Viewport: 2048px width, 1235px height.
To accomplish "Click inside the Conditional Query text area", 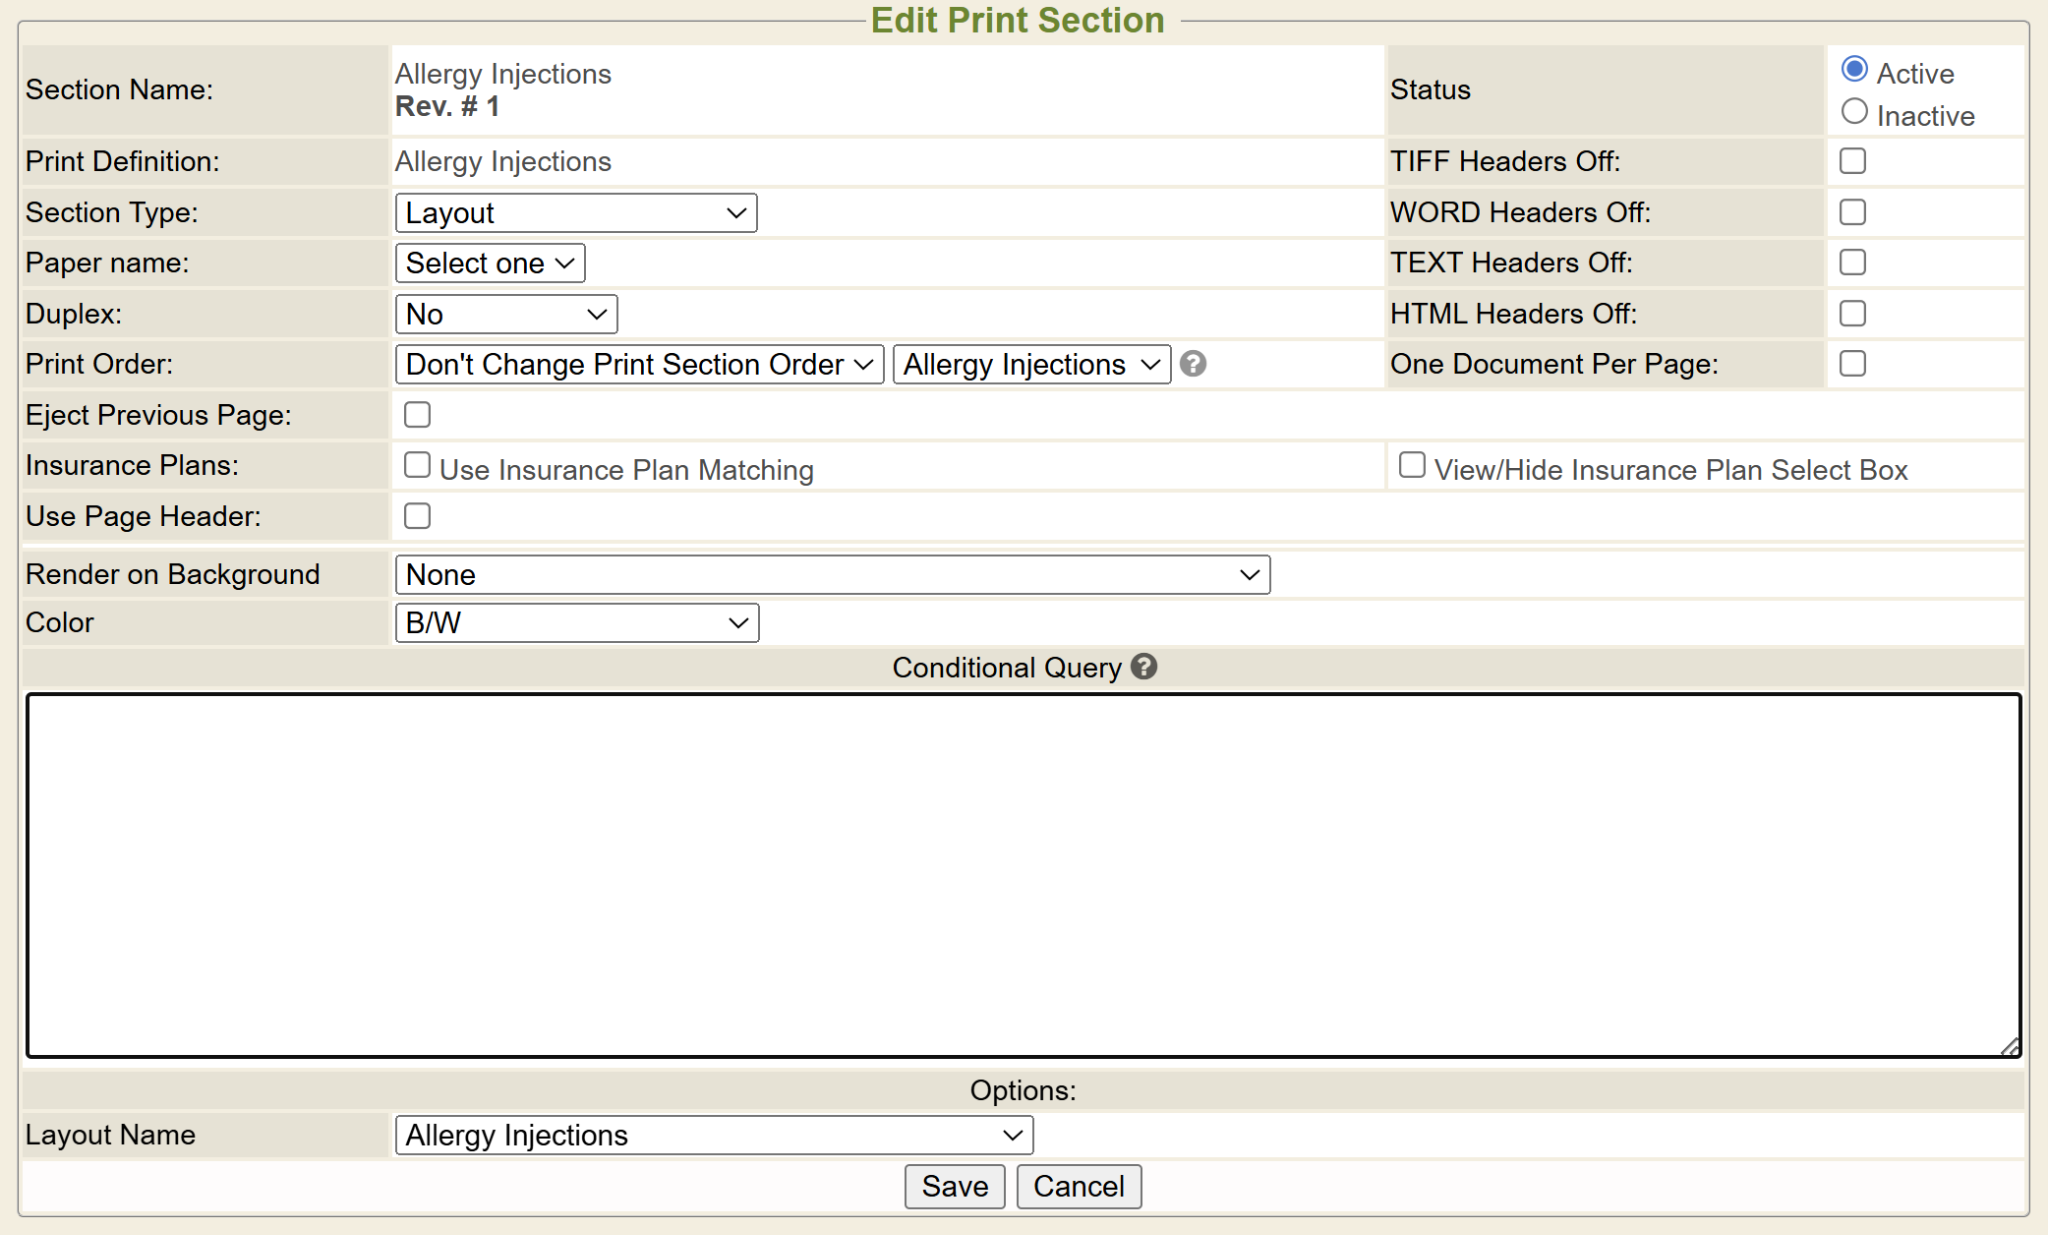I will [x=1022, y=875].
